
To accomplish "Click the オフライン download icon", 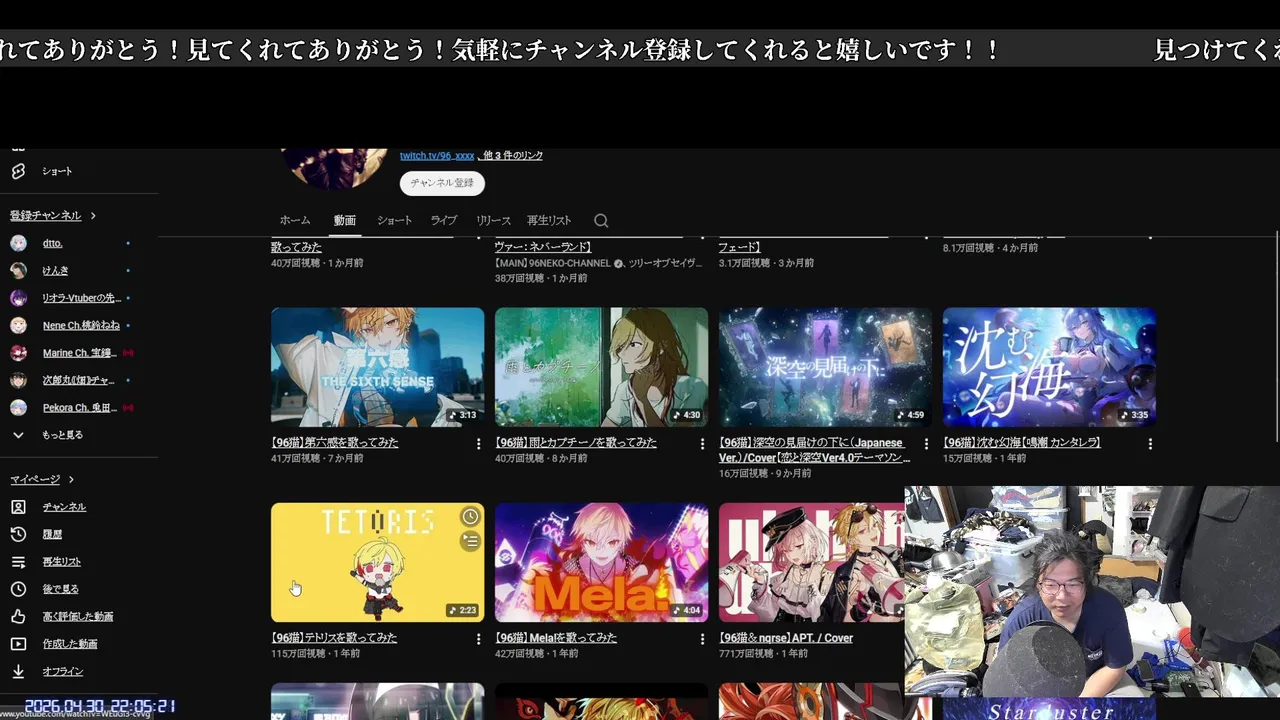I will [x=18, y=671].
